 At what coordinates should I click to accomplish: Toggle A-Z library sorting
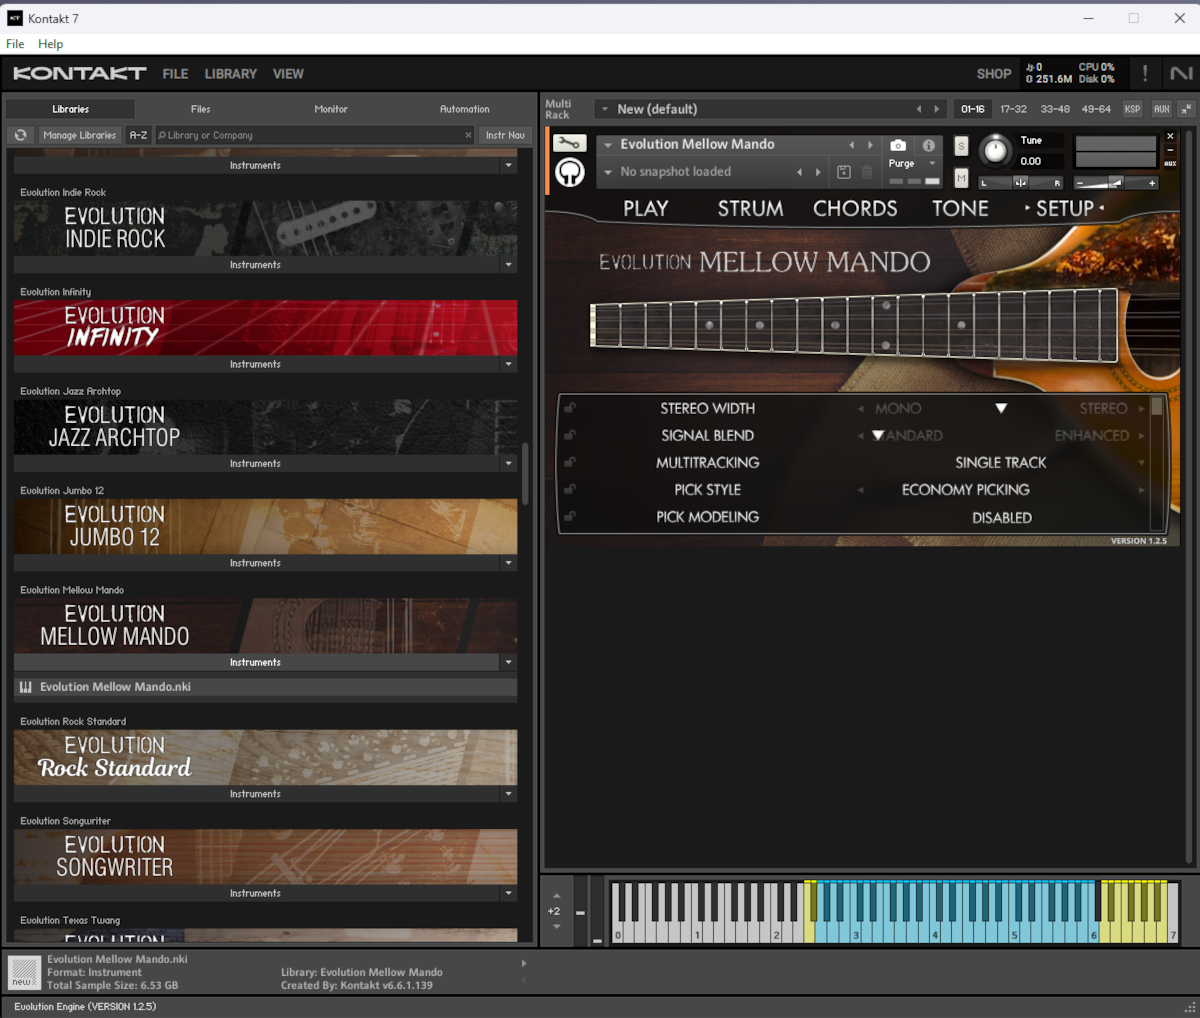(138, 135)
